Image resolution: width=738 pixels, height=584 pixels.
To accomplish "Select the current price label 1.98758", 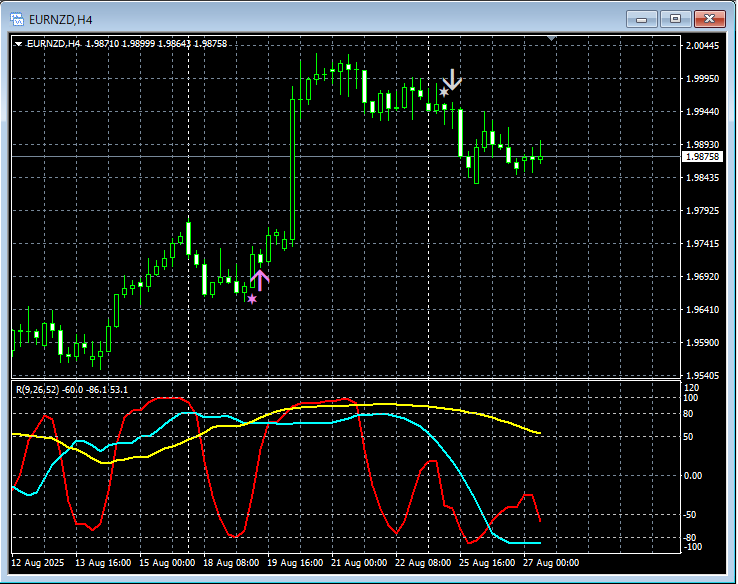I will [x=702, y=157].
